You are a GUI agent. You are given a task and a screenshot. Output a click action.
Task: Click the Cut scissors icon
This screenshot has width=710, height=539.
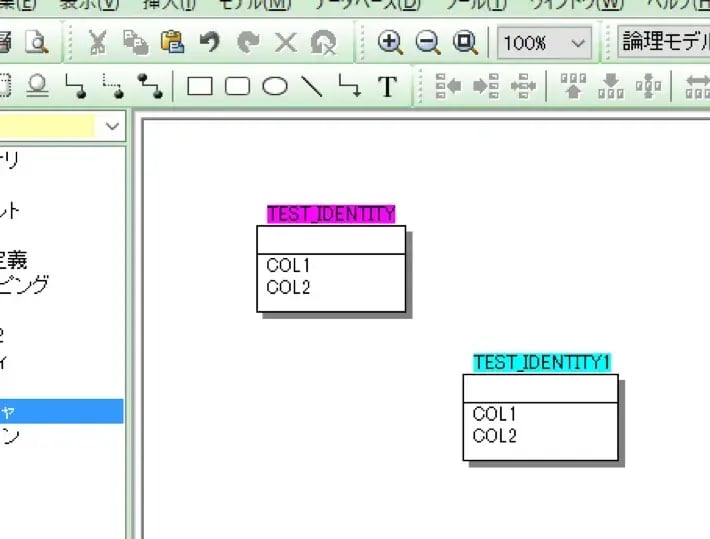(98, 42)
